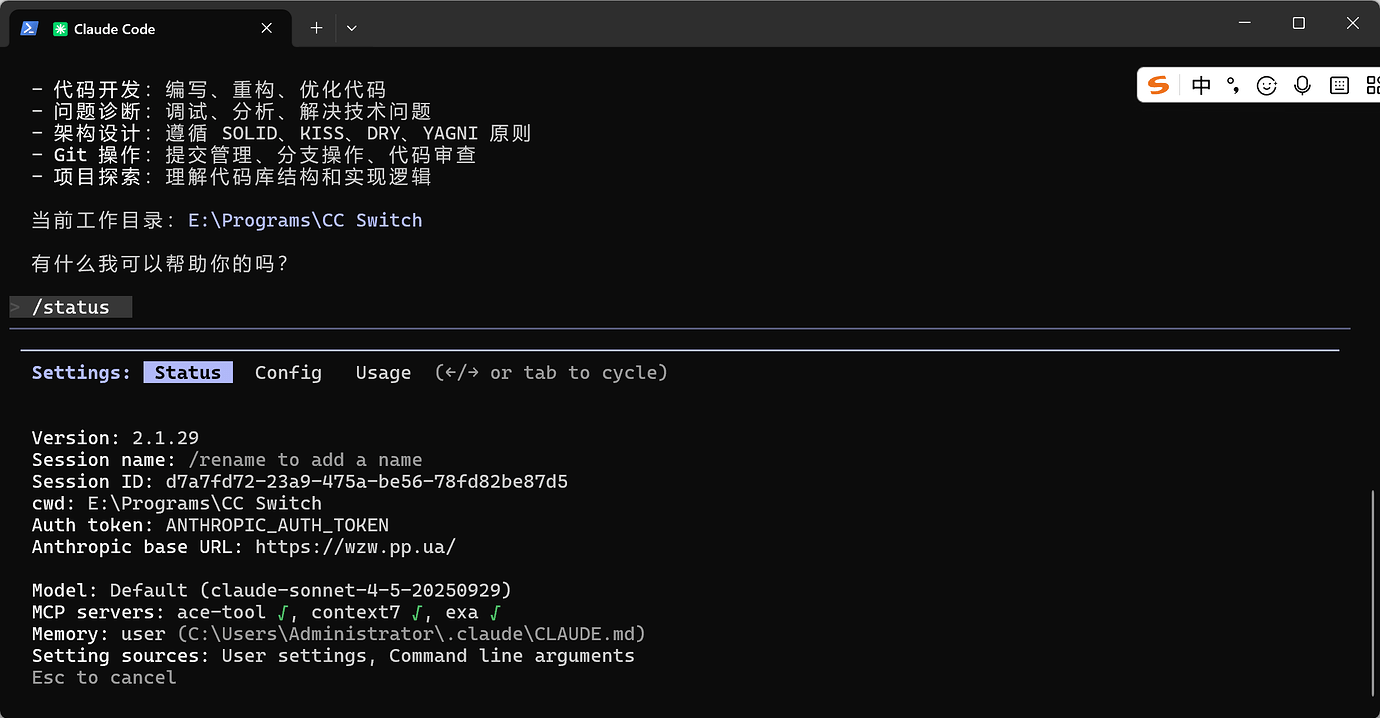Switch to the Config settings tab
1380x718 pixels.
click(x=288, y=372)
